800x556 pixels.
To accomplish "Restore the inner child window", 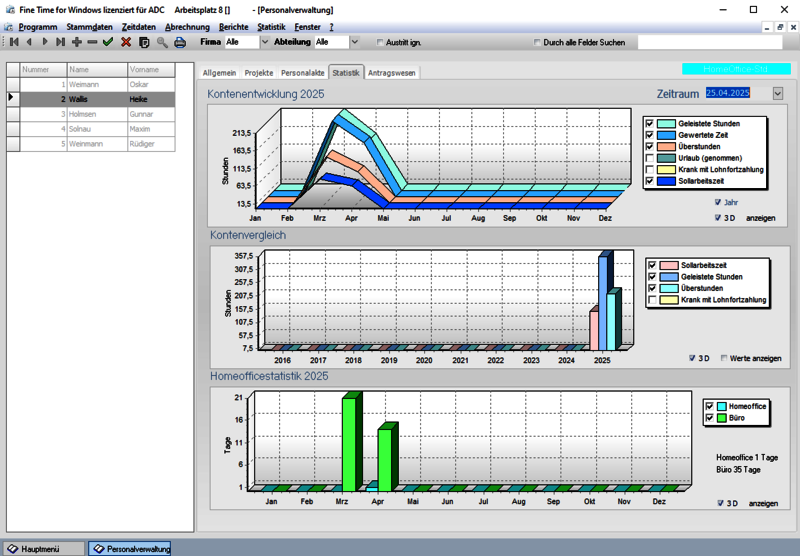I will (x=780, y=28).
